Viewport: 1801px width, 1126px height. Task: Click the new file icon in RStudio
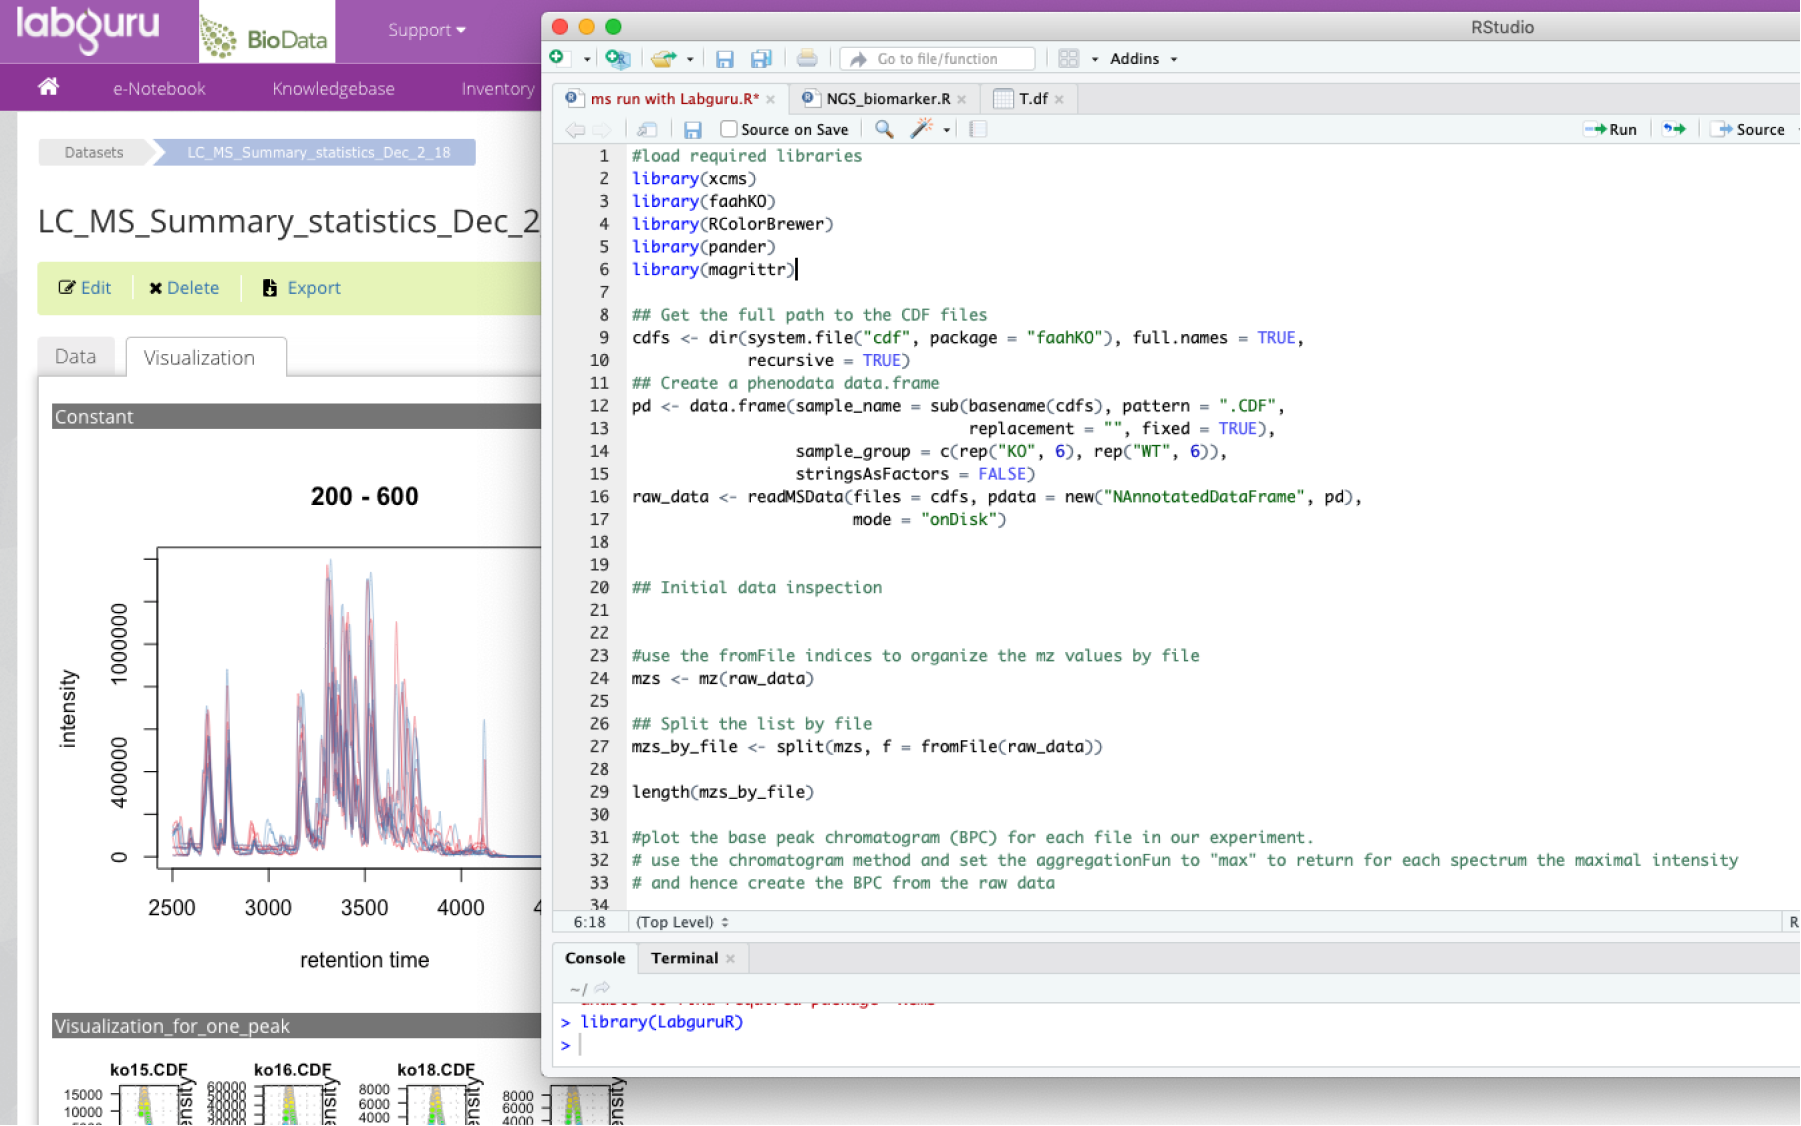[558, 58]
